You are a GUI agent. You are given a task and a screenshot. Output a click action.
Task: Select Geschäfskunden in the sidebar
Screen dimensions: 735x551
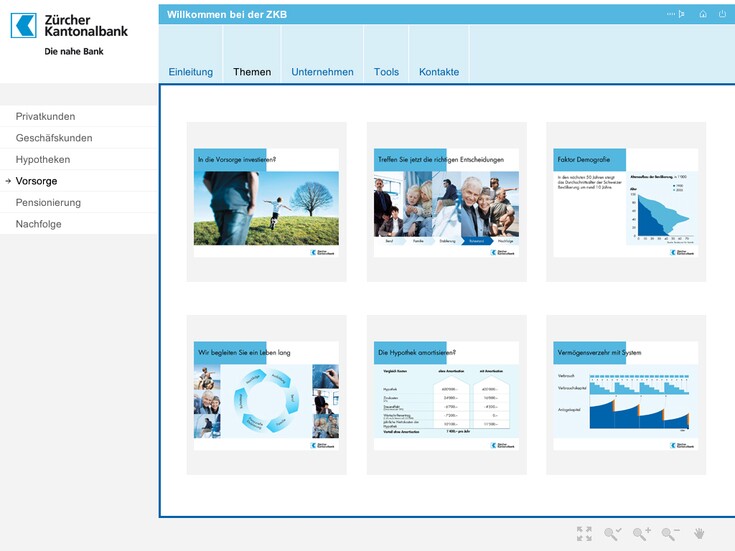(79, 138)
